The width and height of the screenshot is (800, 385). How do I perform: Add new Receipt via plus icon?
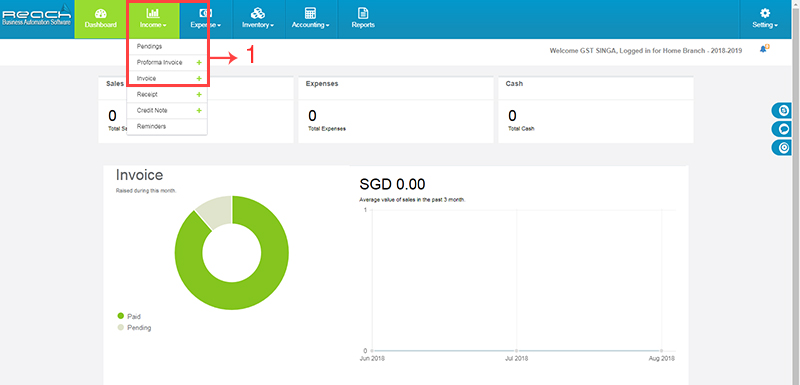199,94
